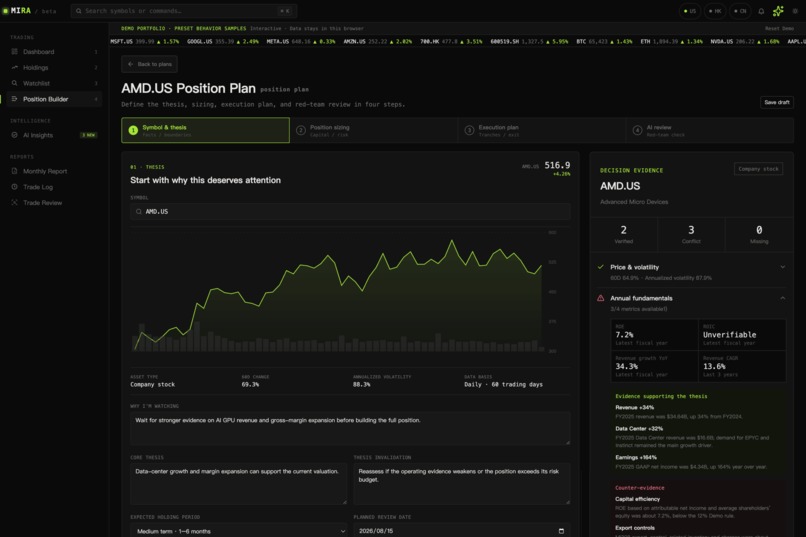Viewport: 806px width, 537px height.
Task: Open AI Insights in the sidebar
Action: [54, 135]
